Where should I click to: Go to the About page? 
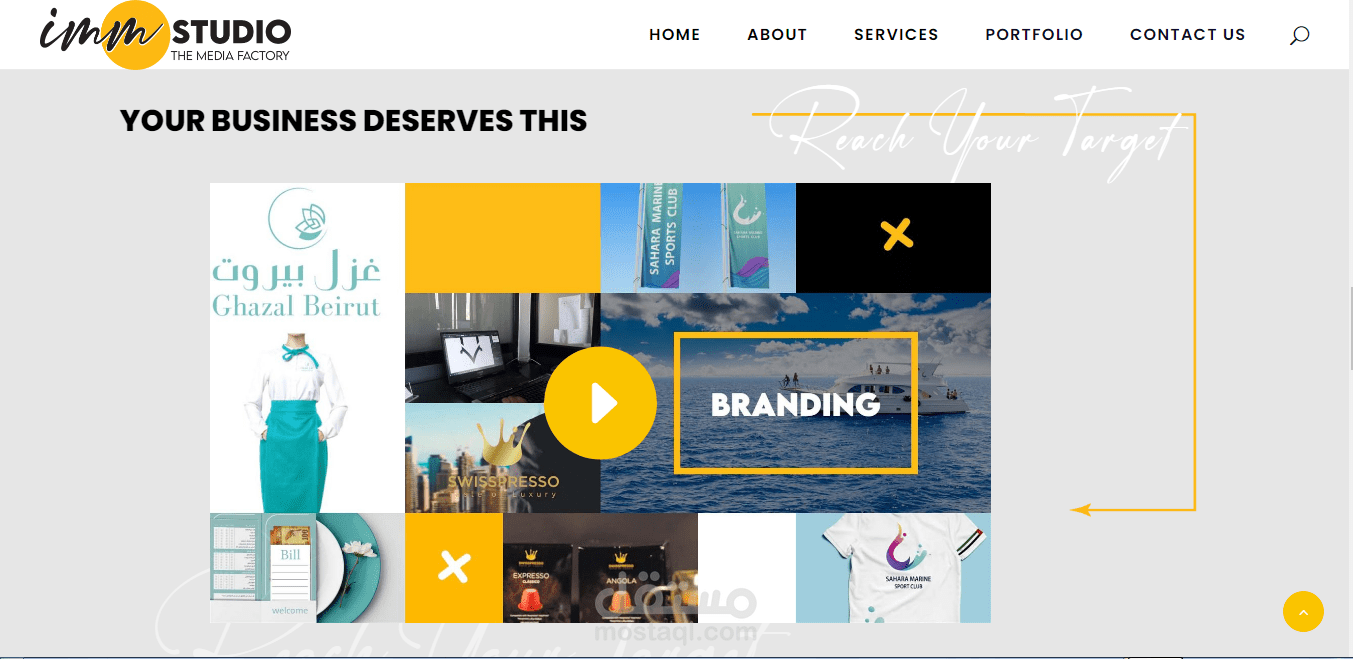coord(777,35)
